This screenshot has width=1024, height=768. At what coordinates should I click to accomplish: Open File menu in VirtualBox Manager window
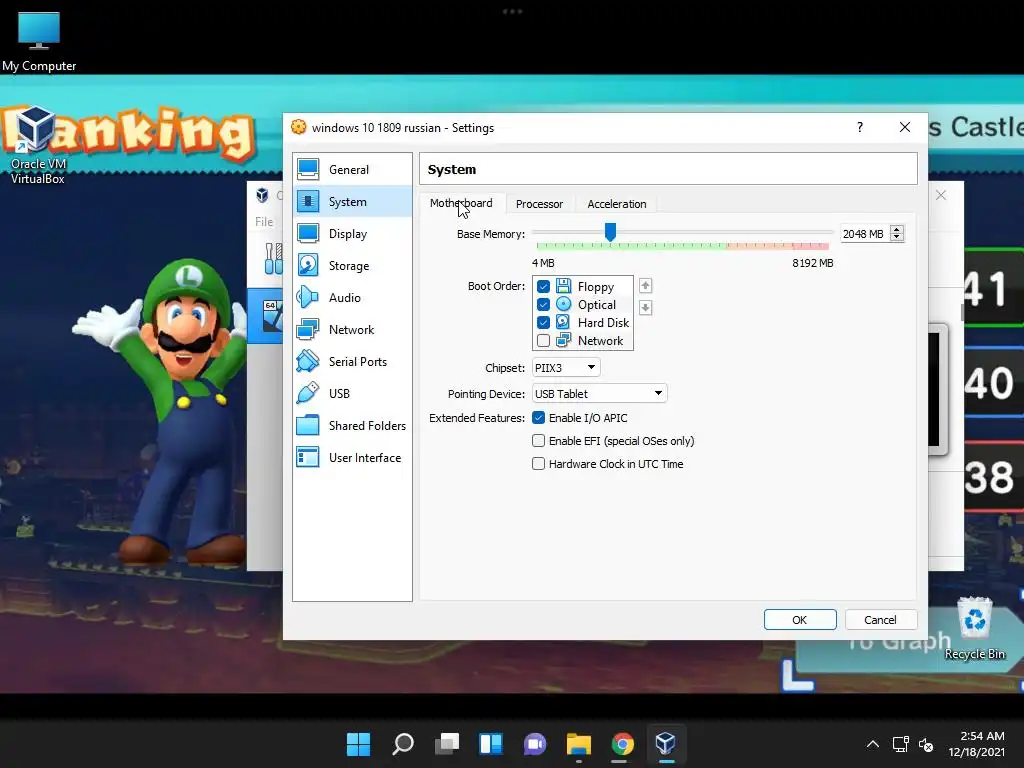264,221
